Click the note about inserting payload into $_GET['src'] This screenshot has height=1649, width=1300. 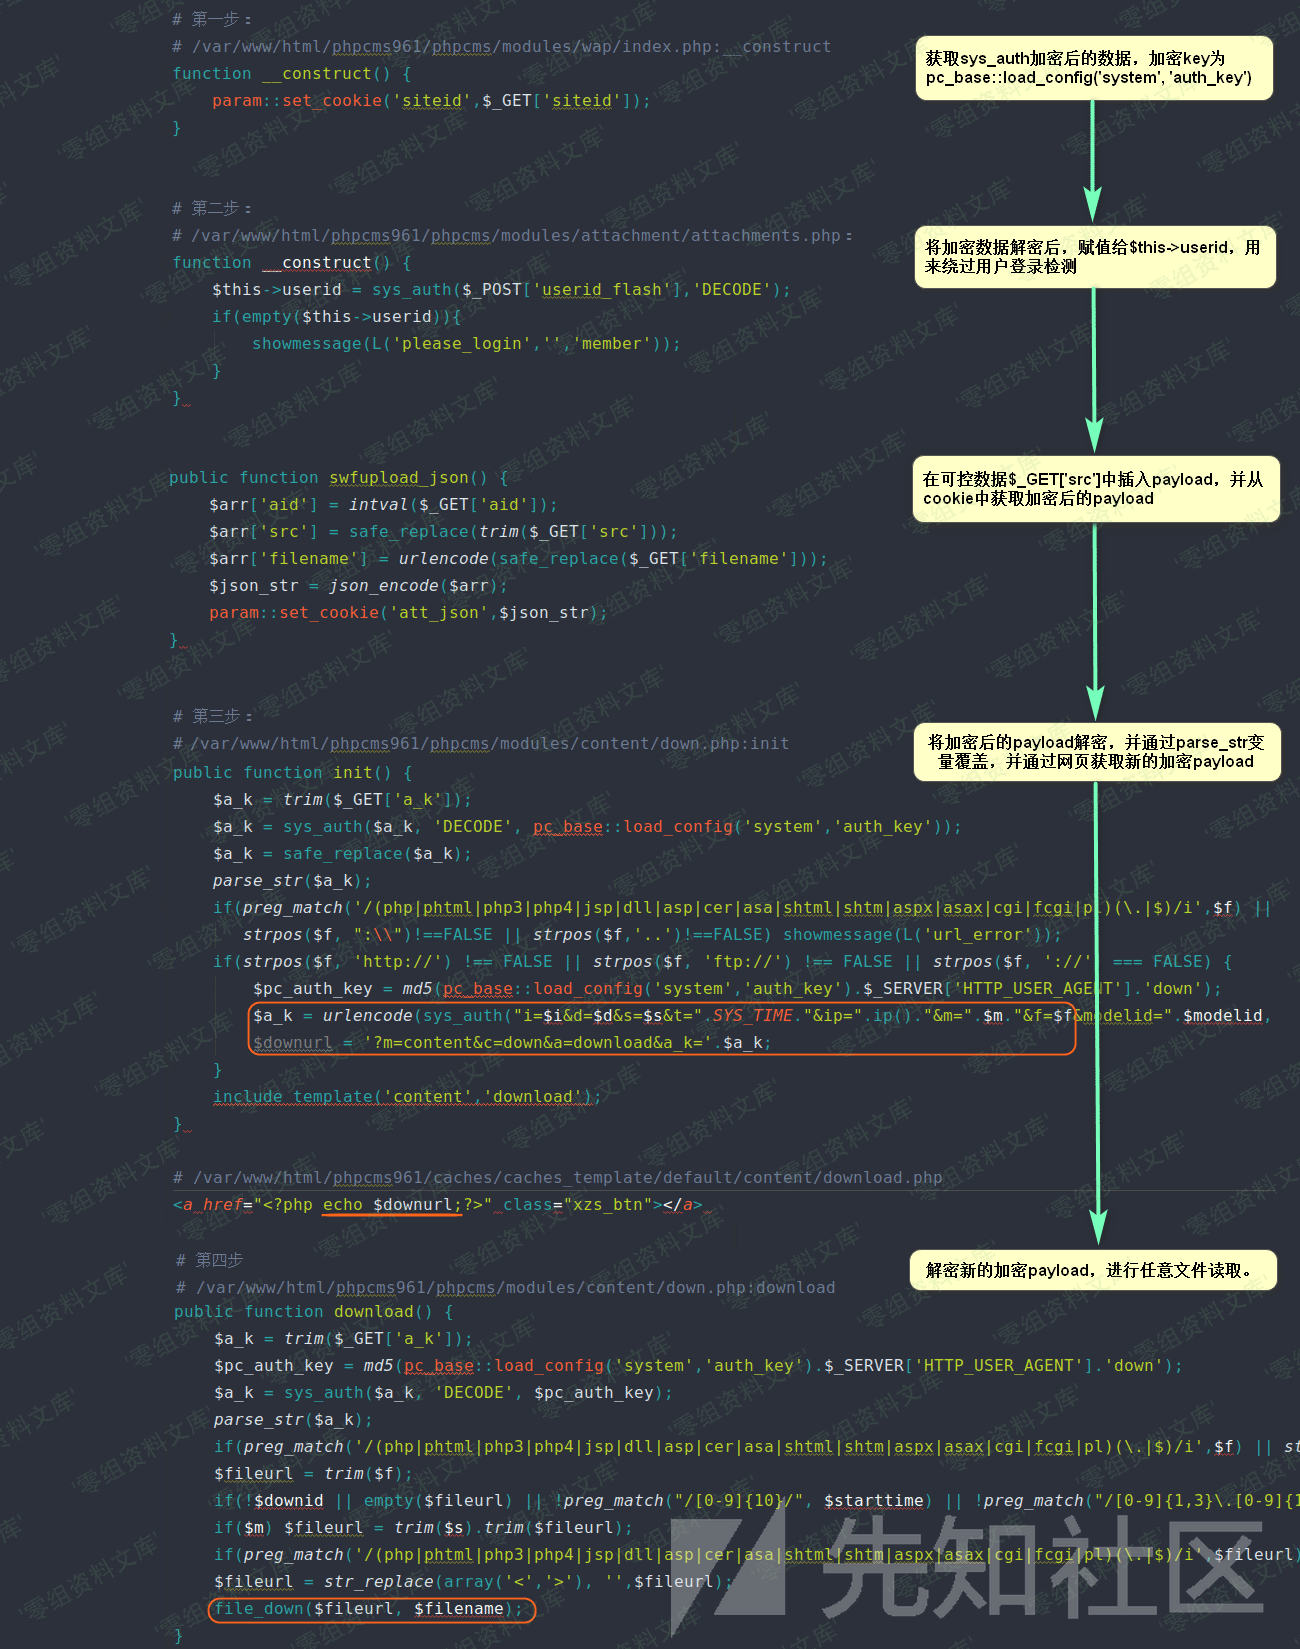pos(1094,489)
